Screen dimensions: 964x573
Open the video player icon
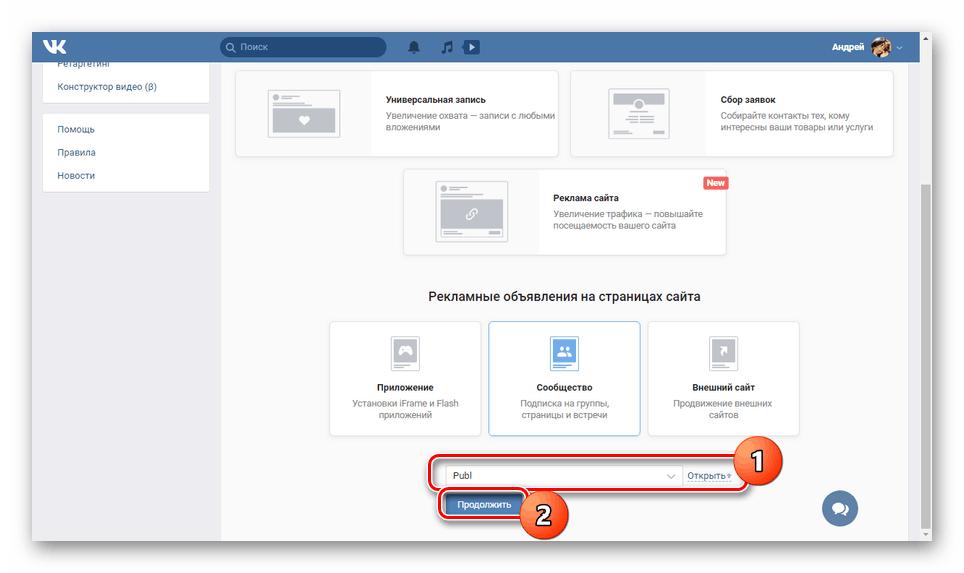point(472,47)
